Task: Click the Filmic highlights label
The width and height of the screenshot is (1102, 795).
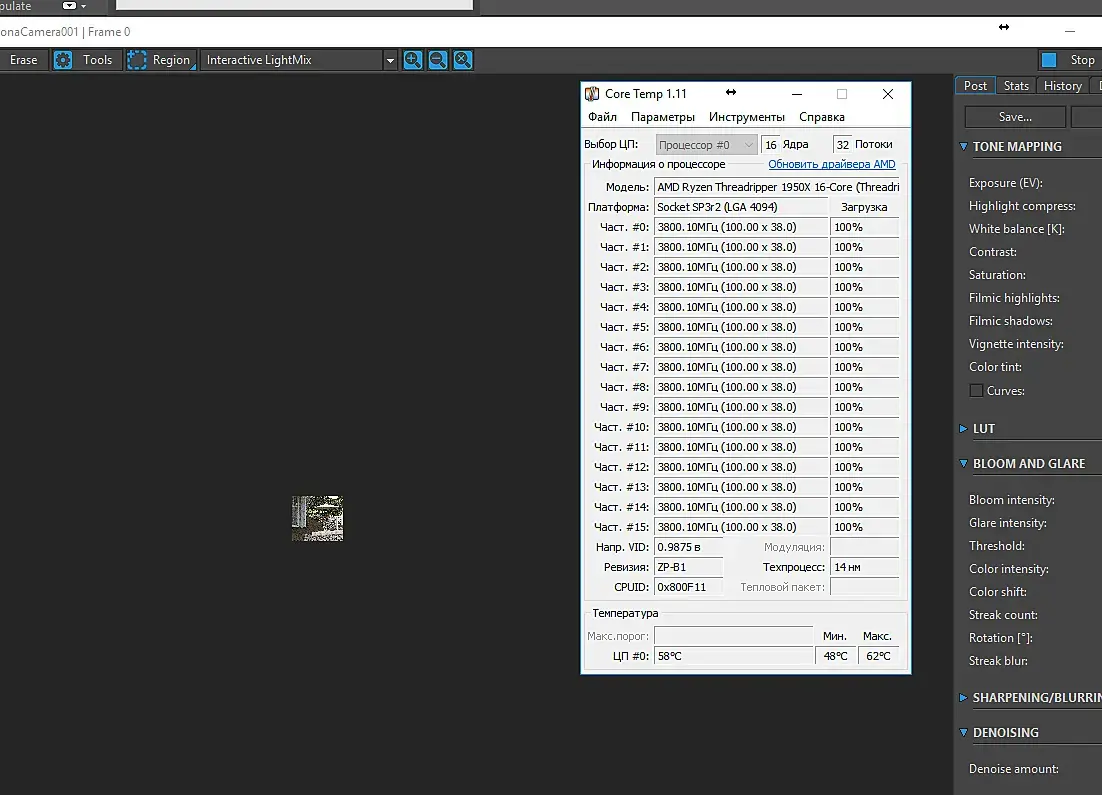Action: point(1013,298)
